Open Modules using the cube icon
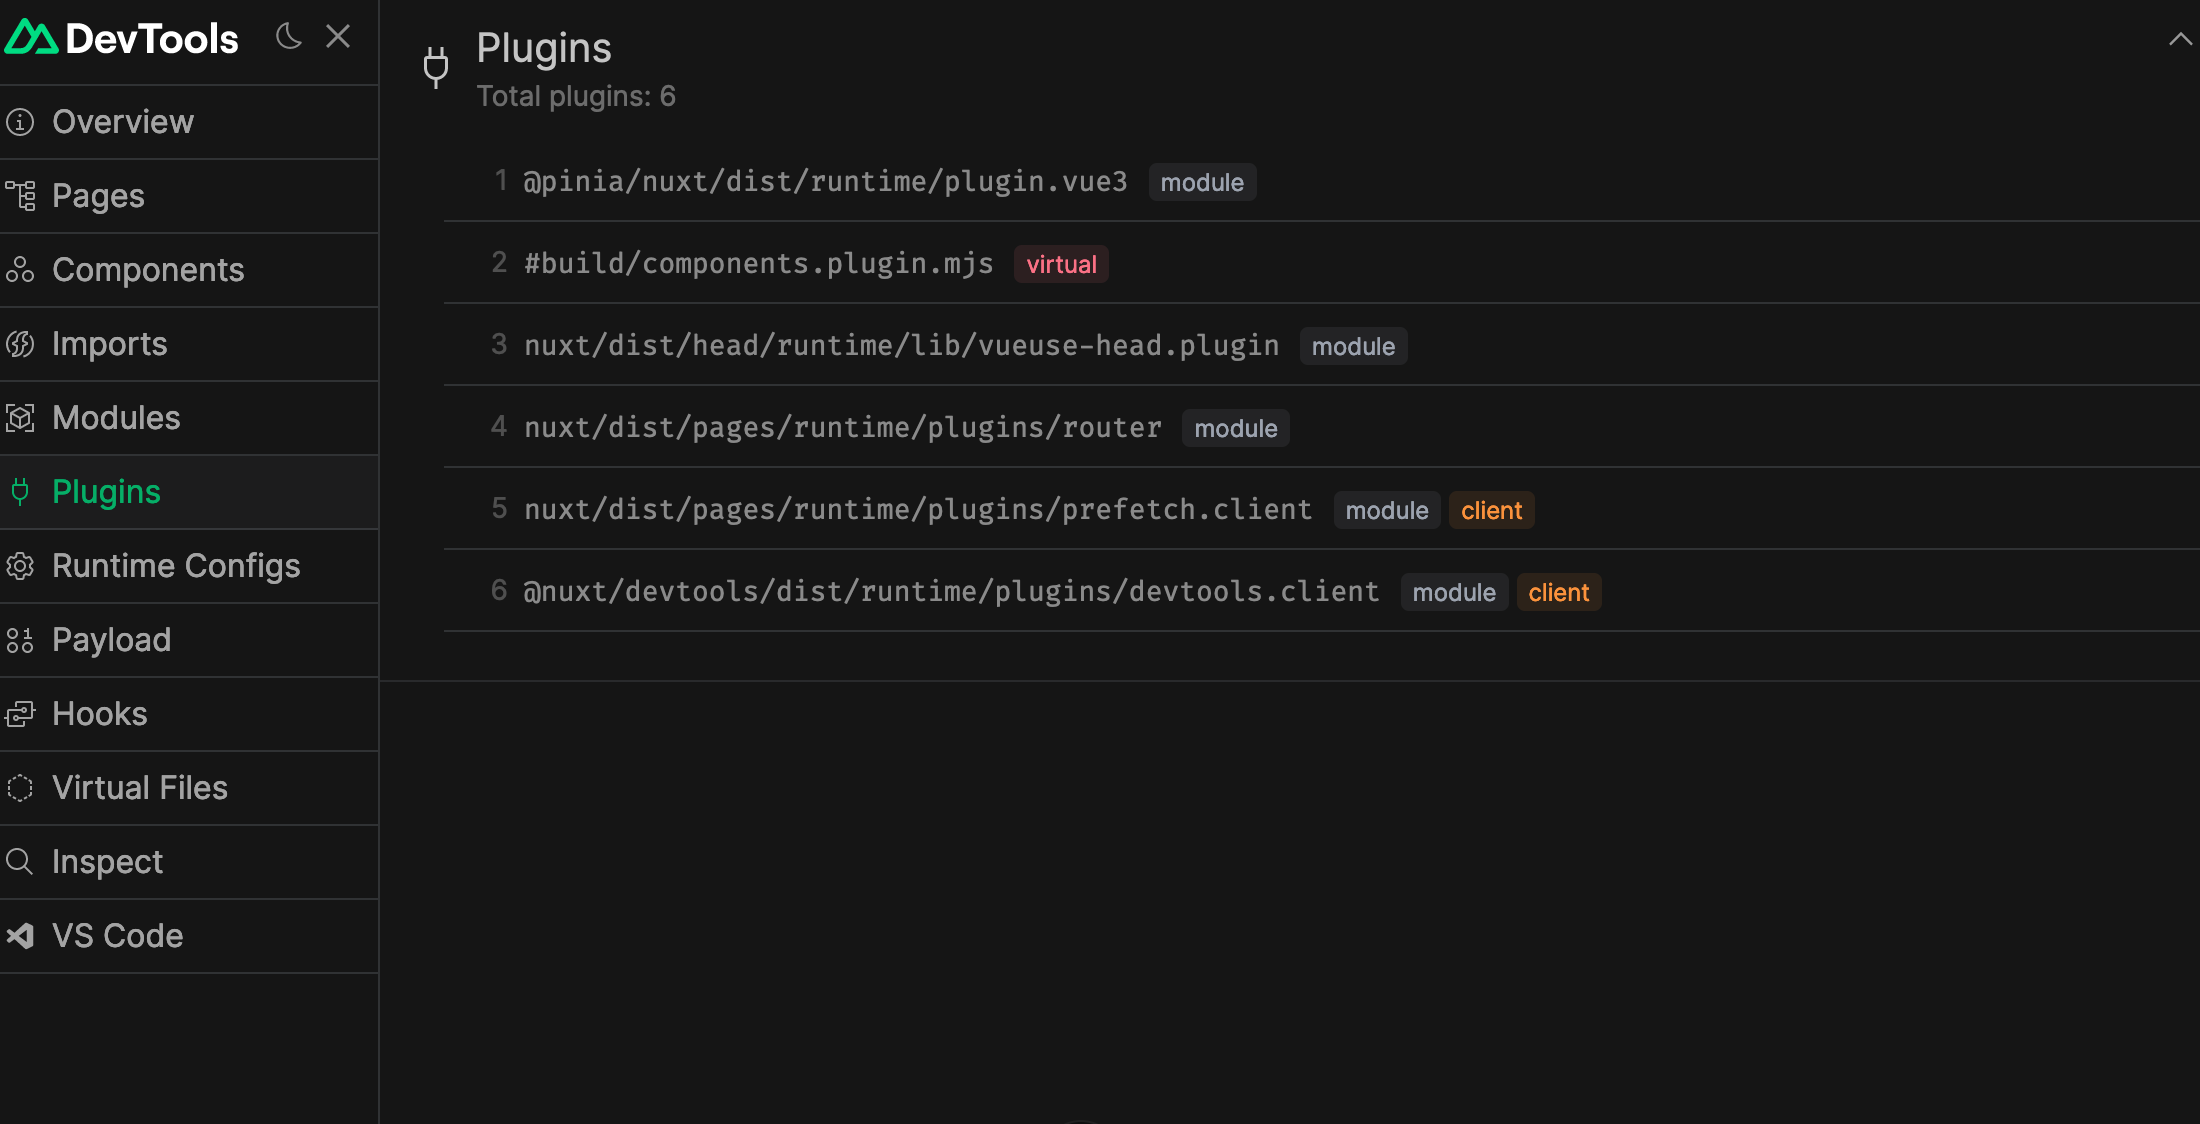2200x1124 pixels. point(20,418)
